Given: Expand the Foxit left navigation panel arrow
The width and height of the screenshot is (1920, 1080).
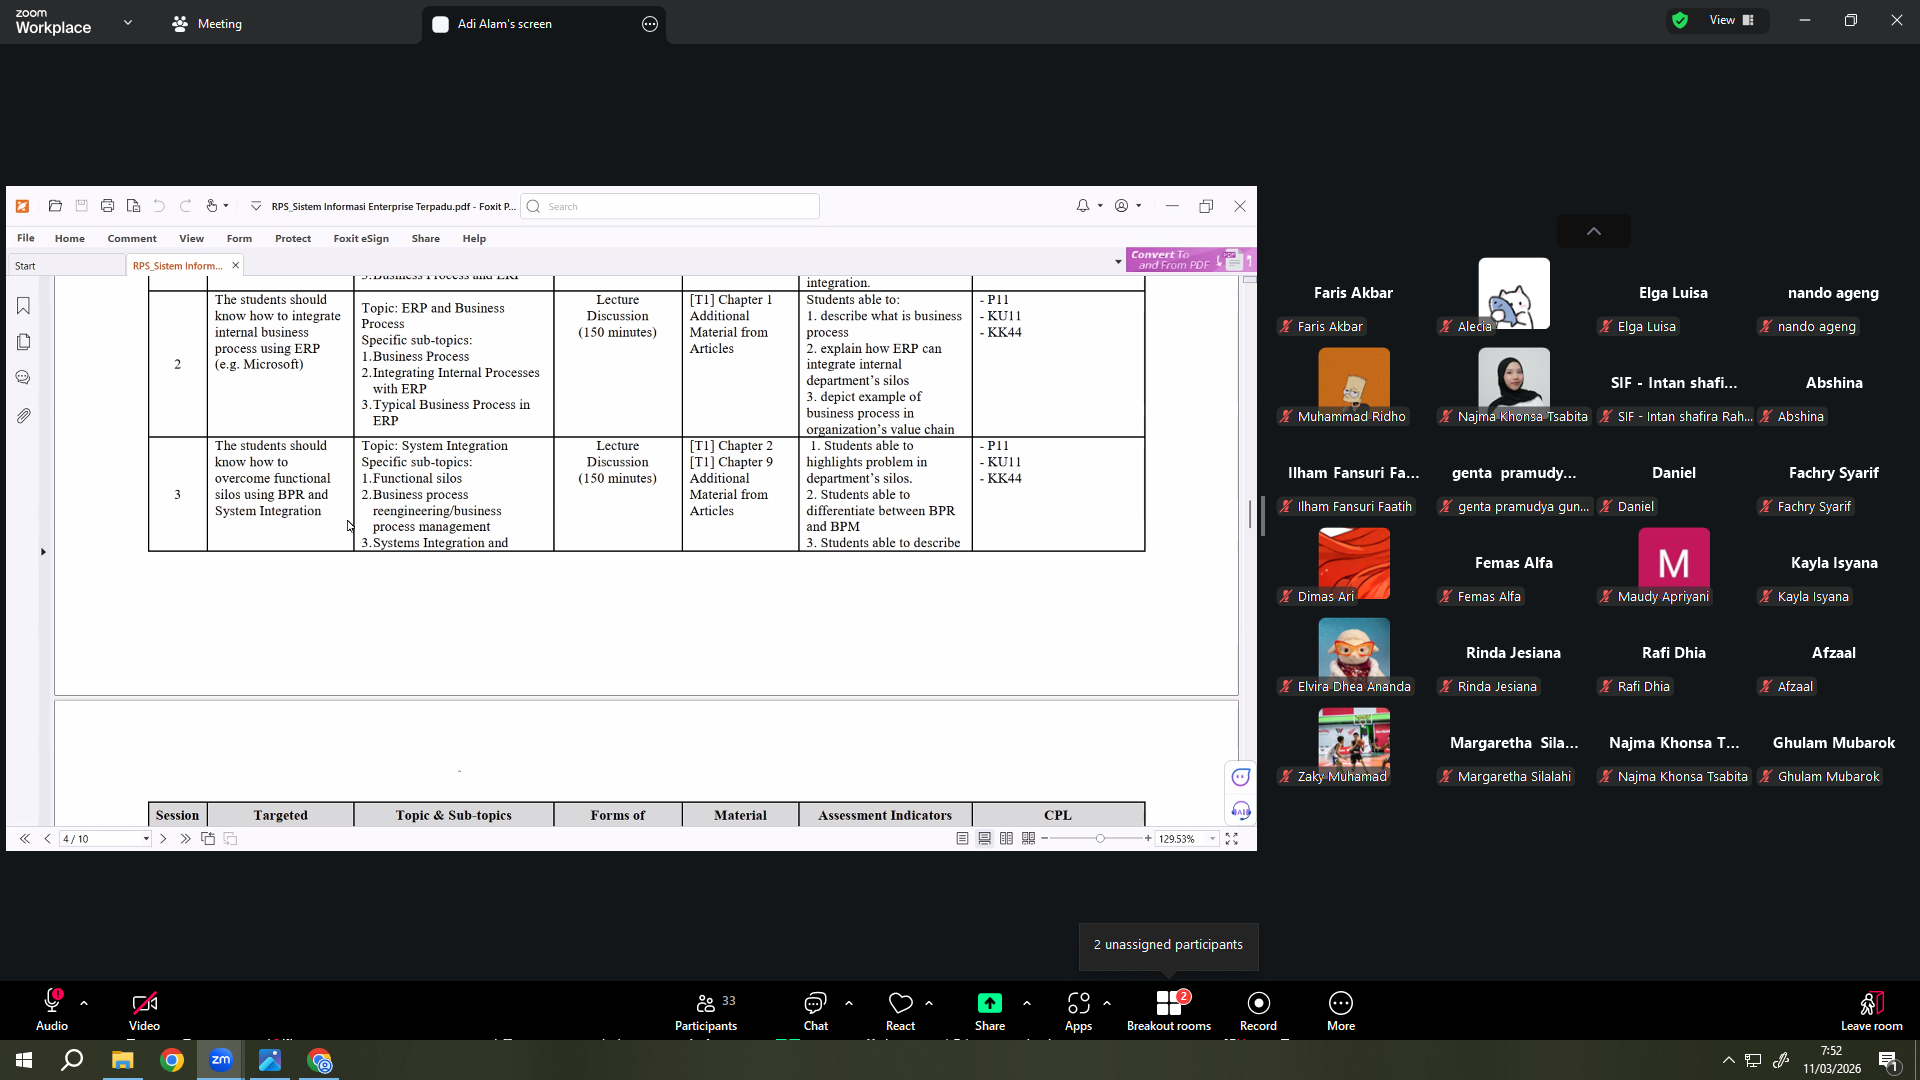Looking at the screenshot, I should click(x=43, y=552).
